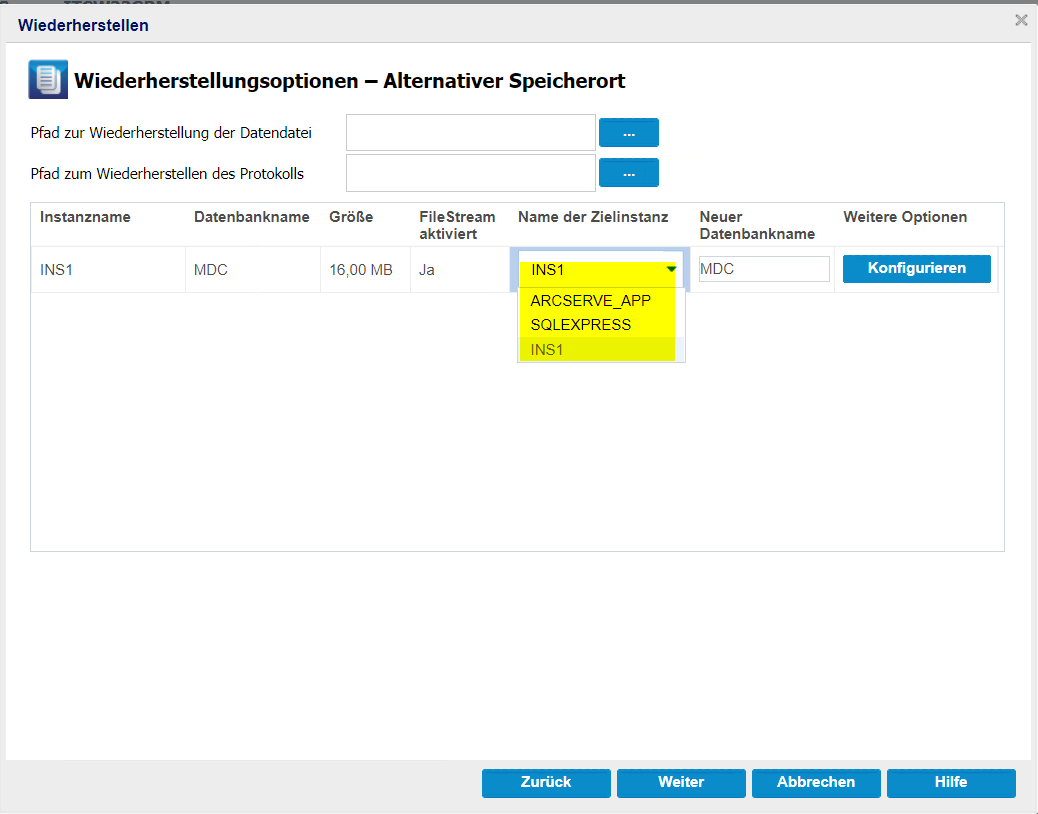The height and width of the screenshot is (814, 1038).
Task: Click the restore options document icon
Action: [47, 81]
